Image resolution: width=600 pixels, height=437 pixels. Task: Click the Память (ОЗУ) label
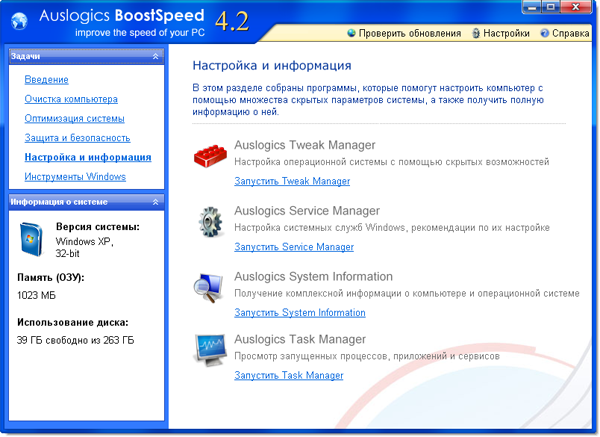(x=51, y=277)
